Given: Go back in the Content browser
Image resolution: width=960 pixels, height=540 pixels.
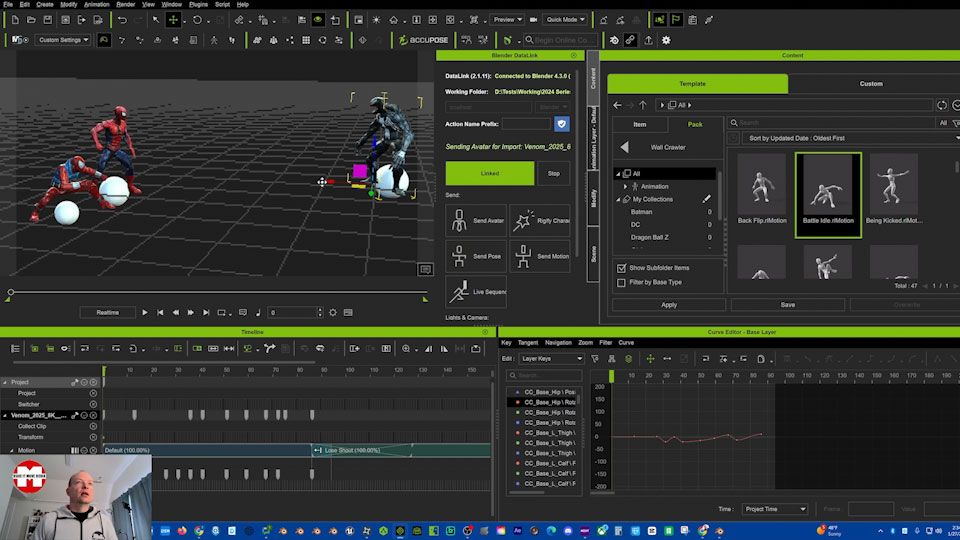Looking at the screenshot, I should tap(617, 105).
